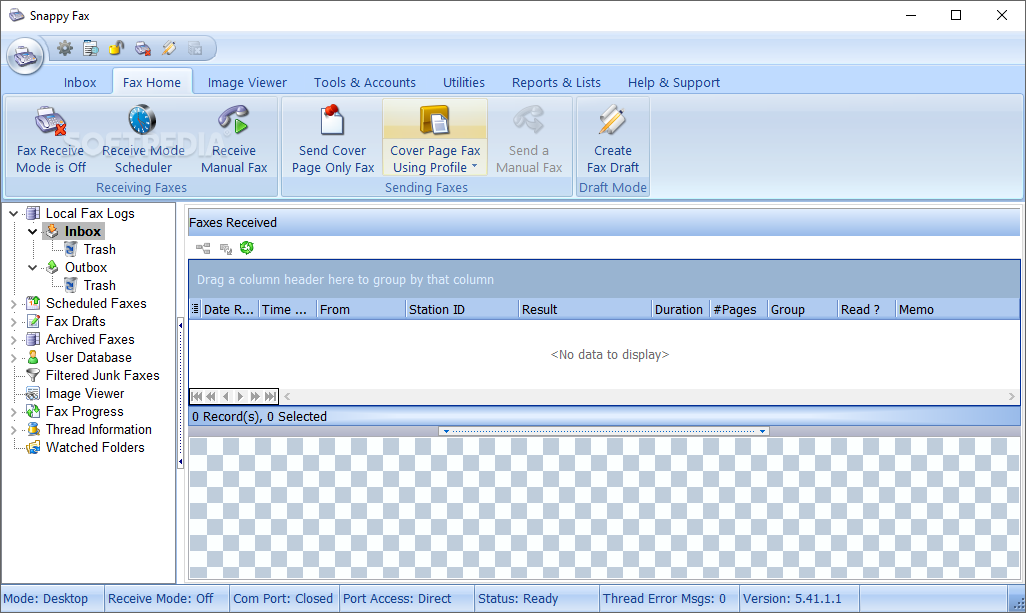
Task: Switch to the Utilities tab
Action: click(464, 82)
